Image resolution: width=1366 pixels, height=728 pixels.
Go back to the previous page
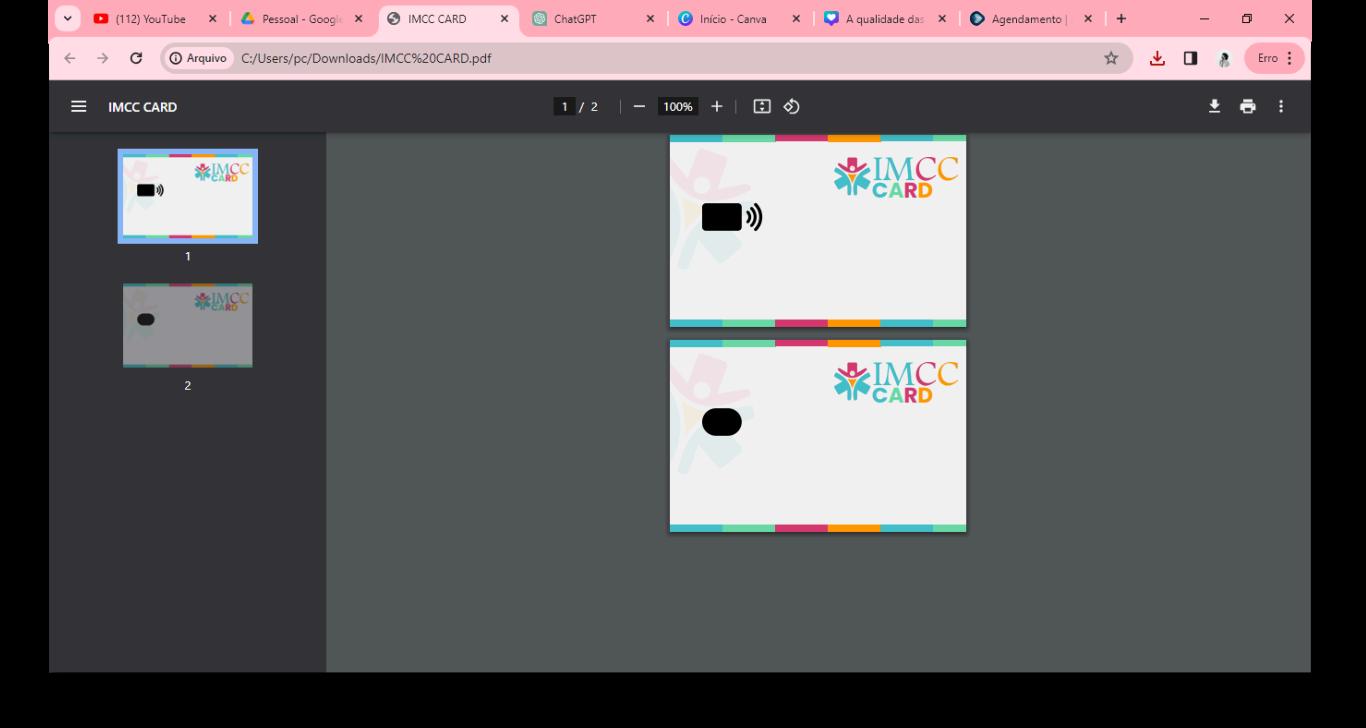[x=69, y=58]
